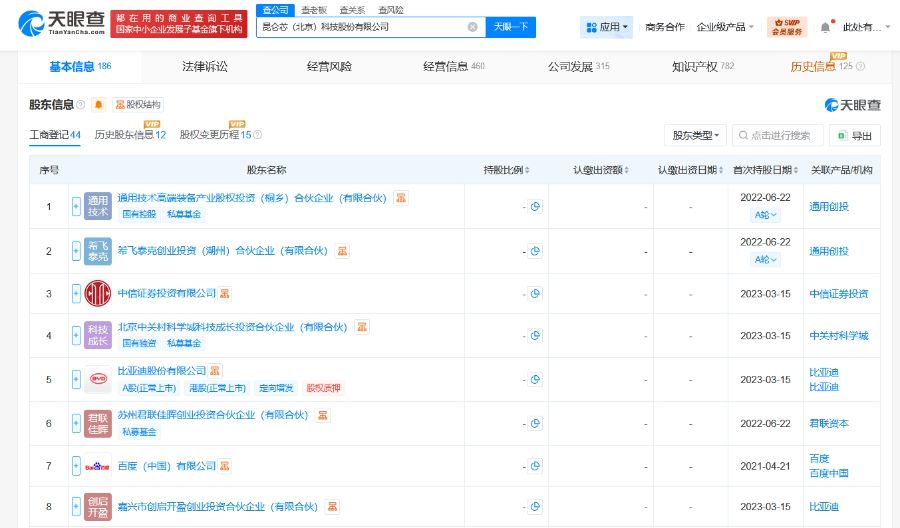900x528 pixels.
Task: Expand the 比亚迪股份有限公司 row plus toggle
Action: click(x=76, y=380)
